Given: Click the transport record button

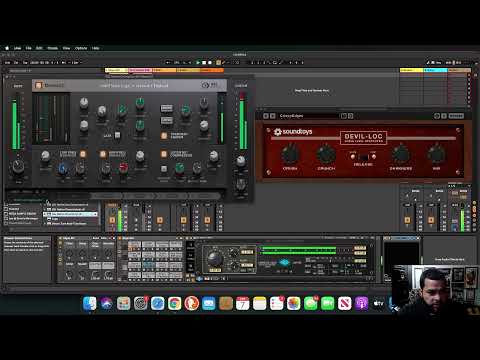Looking at the screenshot, I should click(210, 62).
